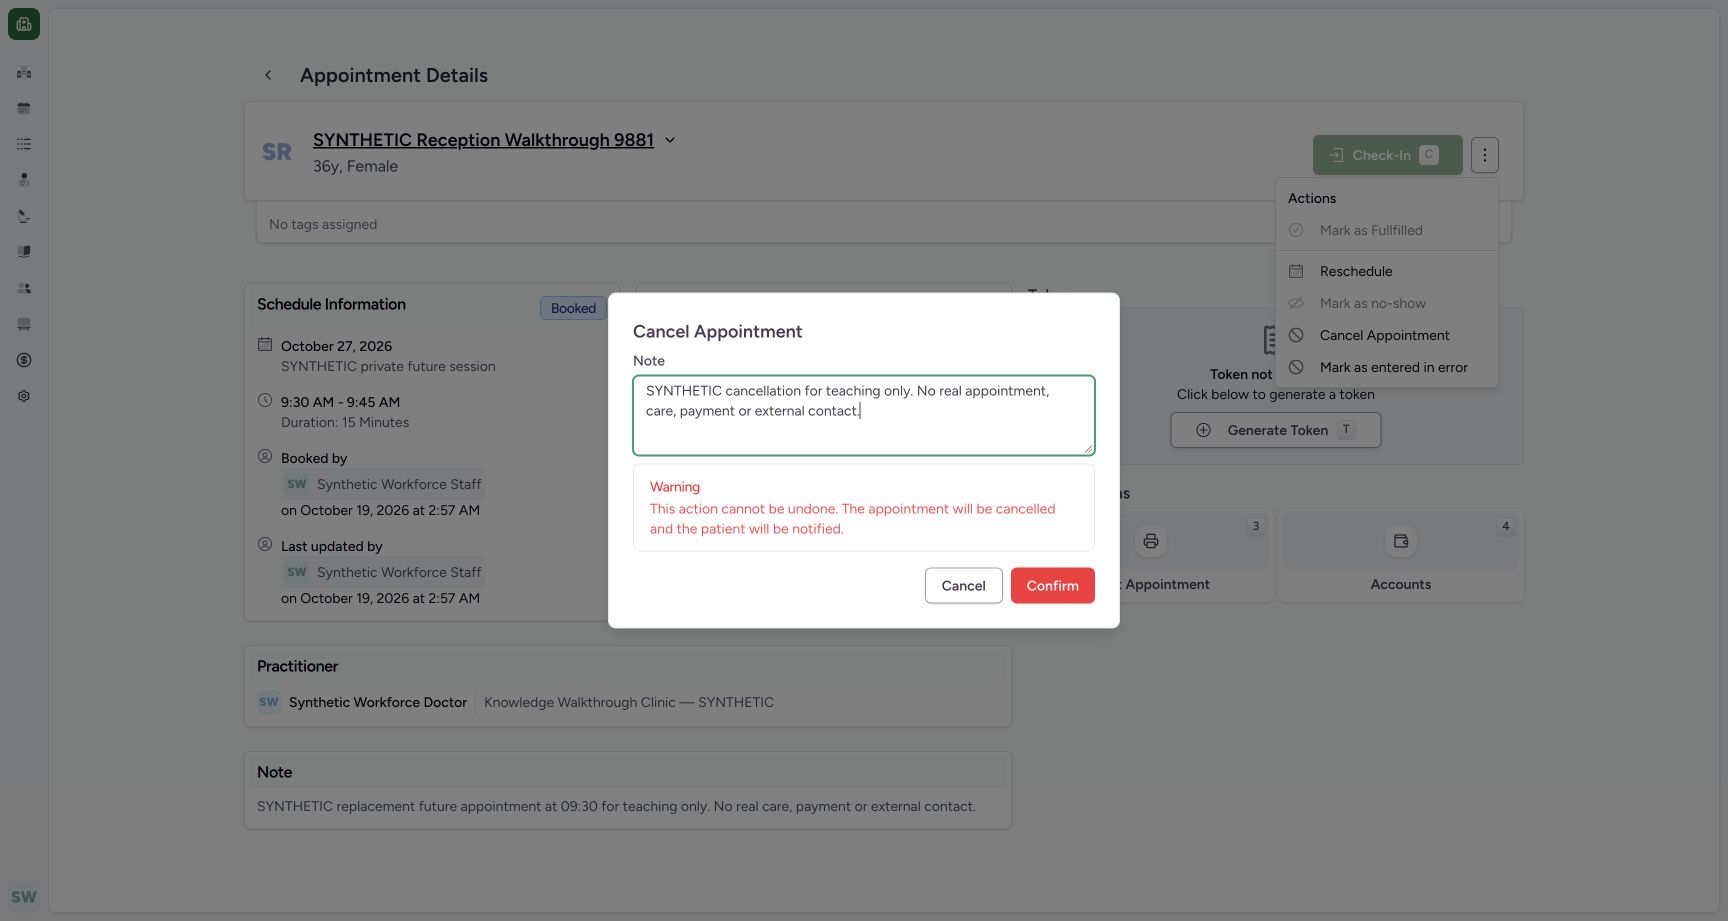This screenshot has height=921, width=1728.
Task: Expand the patient name chevron dropdown
Action: [x=670, y=140]
